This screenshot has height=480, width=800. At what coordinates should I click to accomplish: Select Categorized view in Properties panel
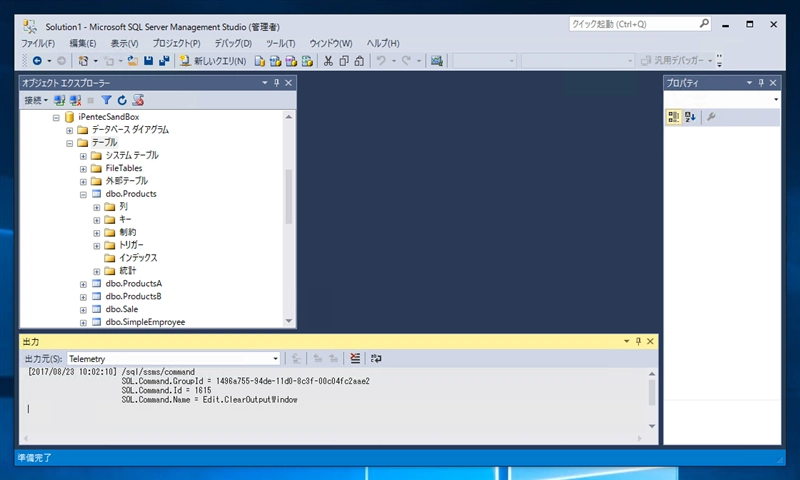[673, 117]
